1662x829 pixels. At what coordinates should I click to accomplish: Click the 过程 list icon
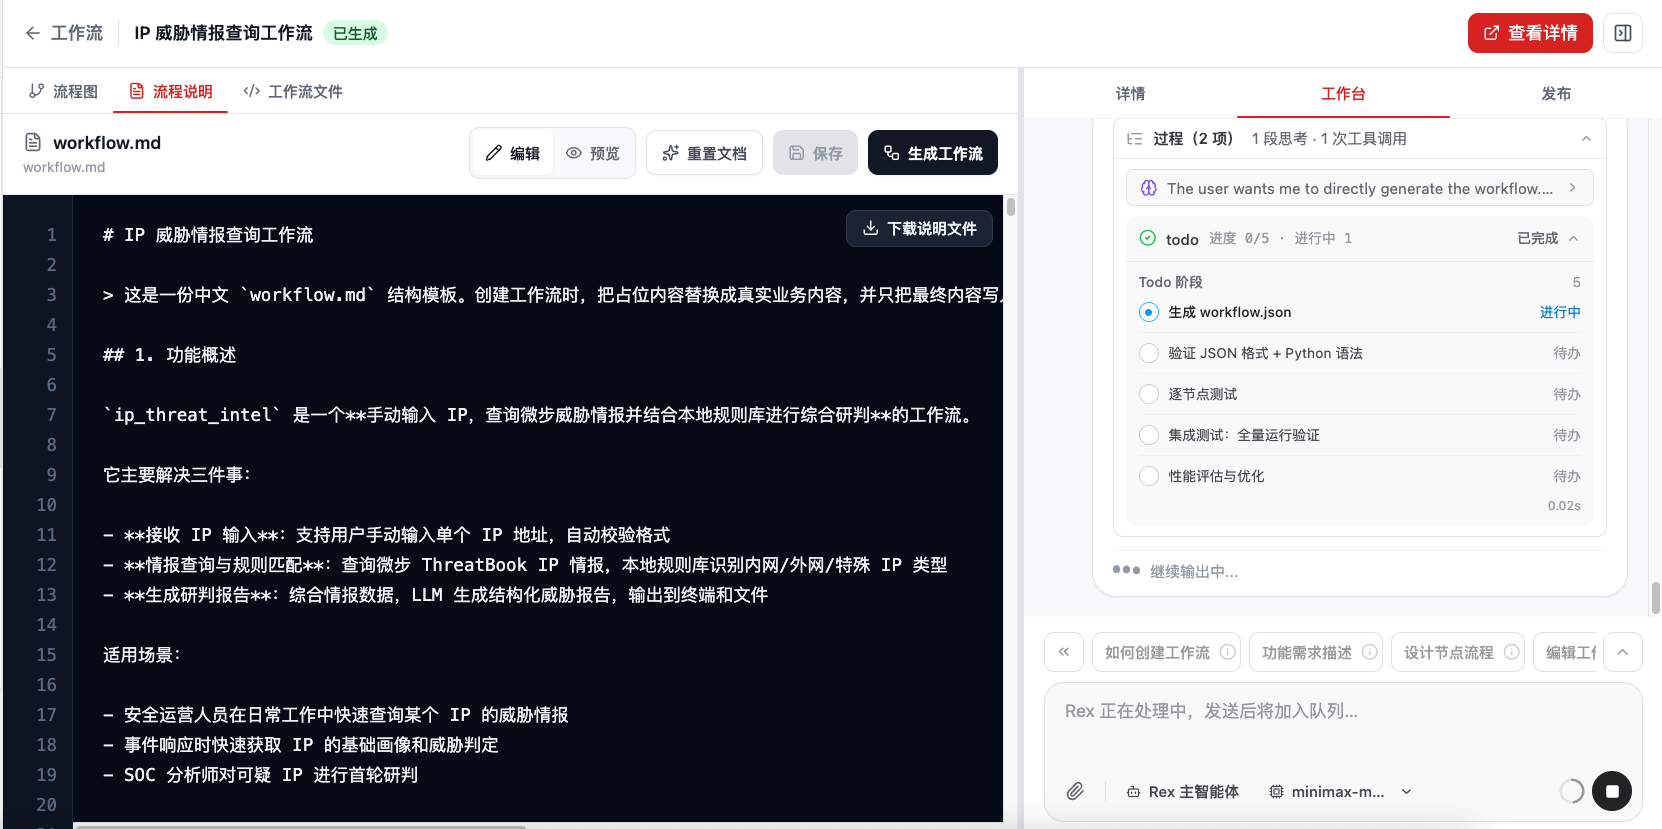[1135, 139]
